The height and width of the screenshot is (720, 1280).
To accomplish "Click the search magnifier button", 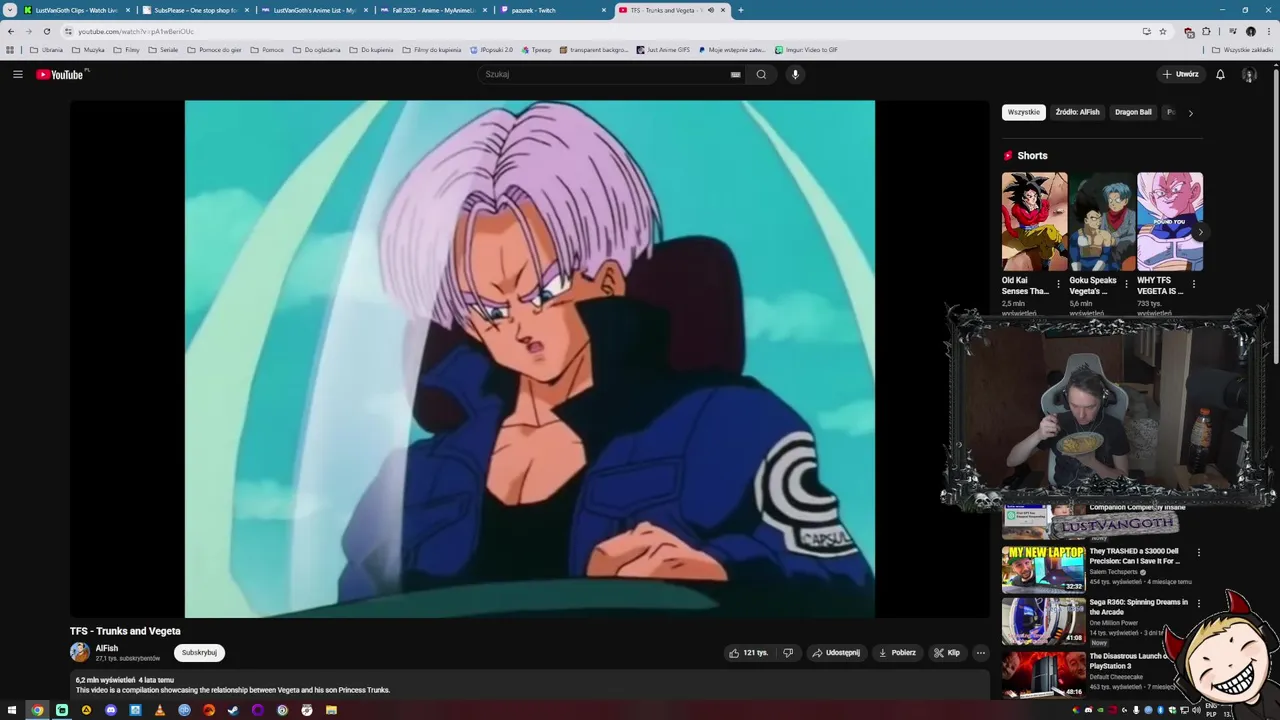I will point(761,74).
